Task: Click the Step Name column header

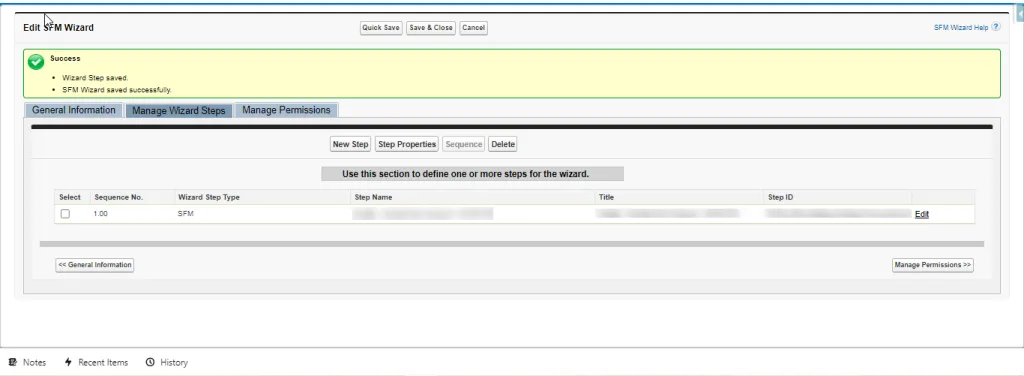Action: point(373,197)
